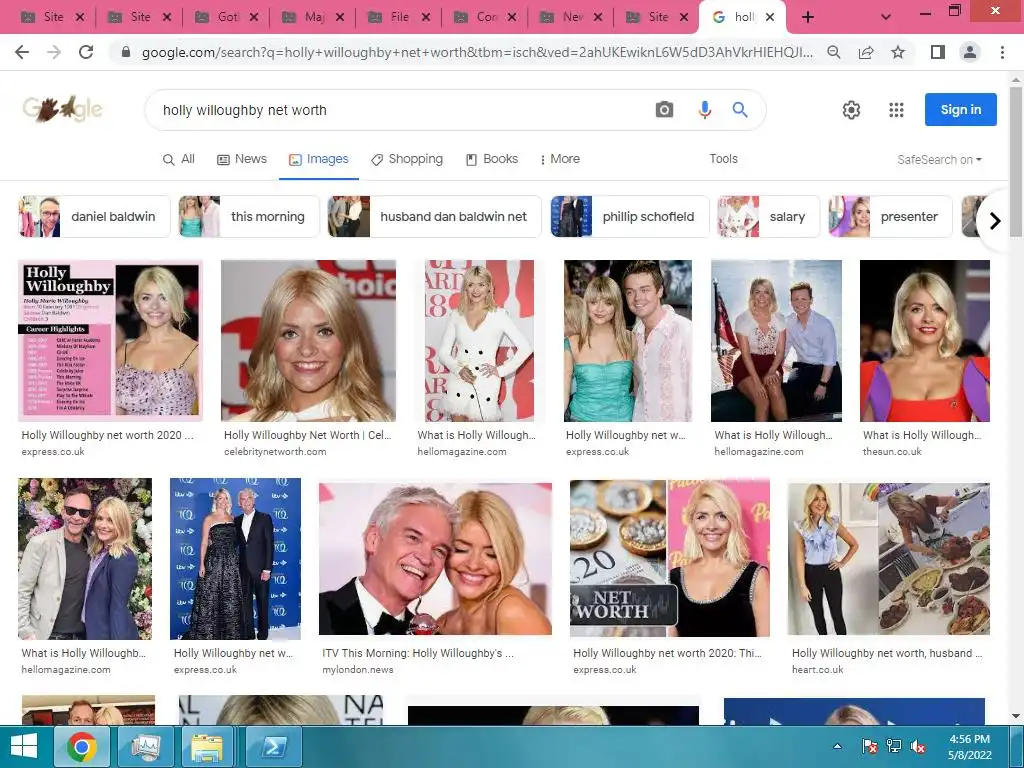
Task: Select the Images tab
Action: [x=319, y=159]
